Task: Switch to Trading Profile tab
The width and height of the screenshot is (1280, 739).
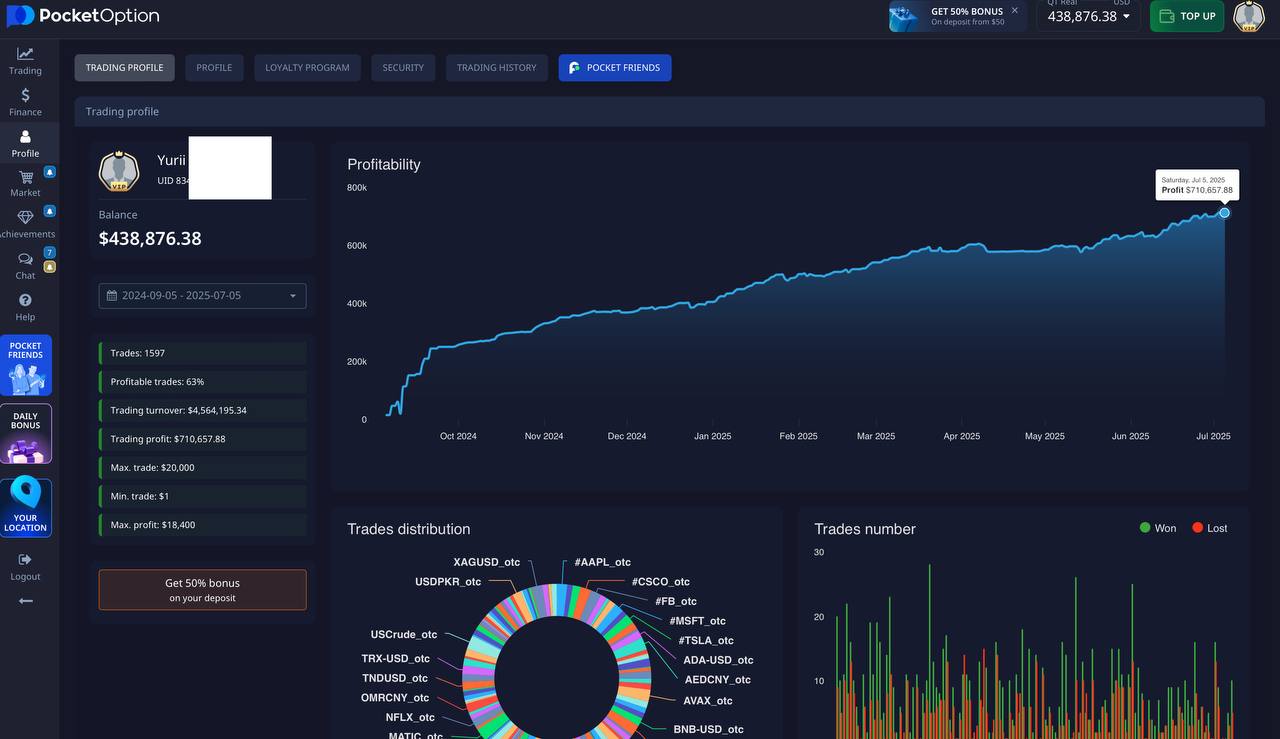Action: point(125,68)
